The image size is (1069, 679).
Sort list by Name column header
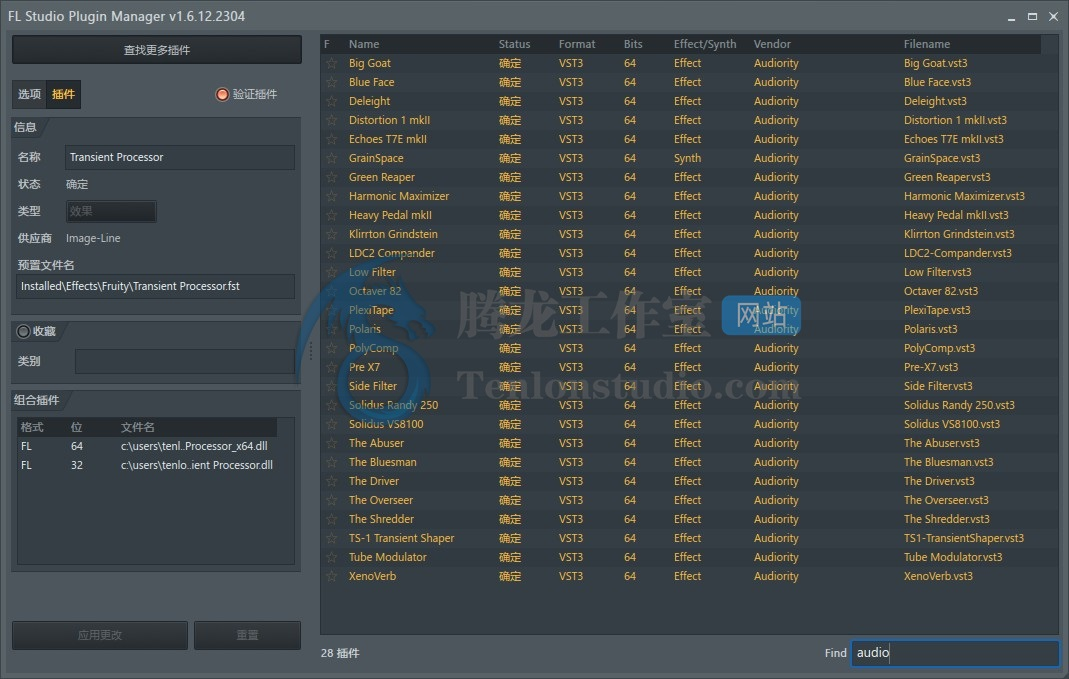pos(364,44)
